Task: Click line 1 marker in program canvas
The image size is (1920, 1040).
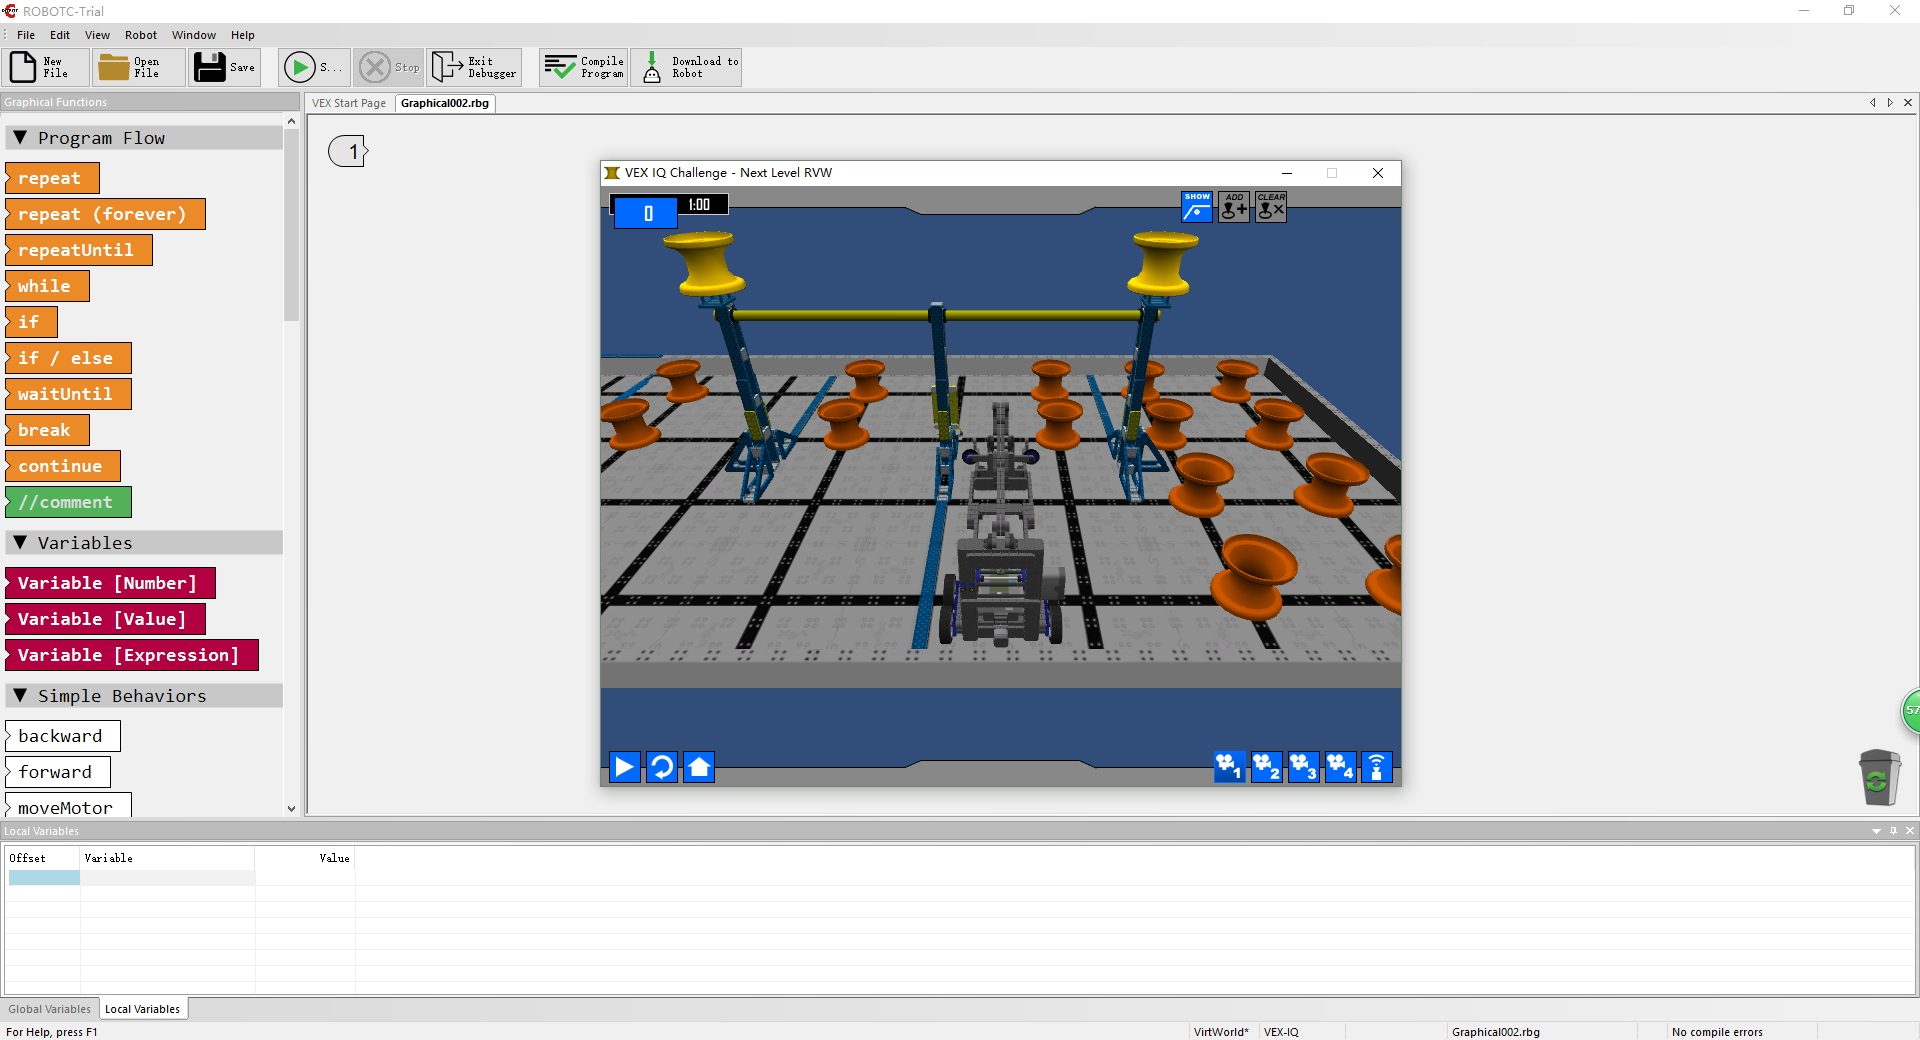Action: click(348, 152)
